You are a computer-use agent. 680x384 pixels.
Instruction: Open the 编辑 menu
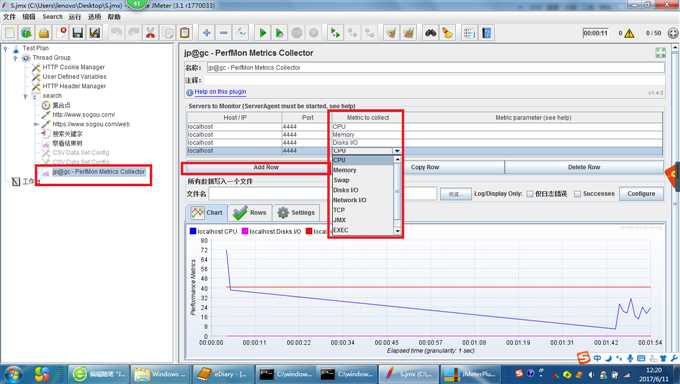point(29,16)
